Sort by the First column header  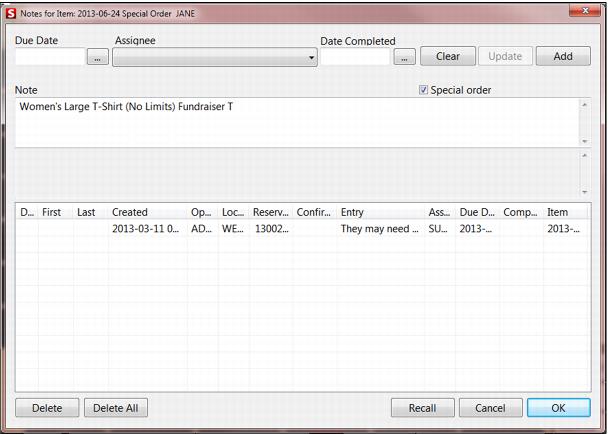[x=56, y=212]
